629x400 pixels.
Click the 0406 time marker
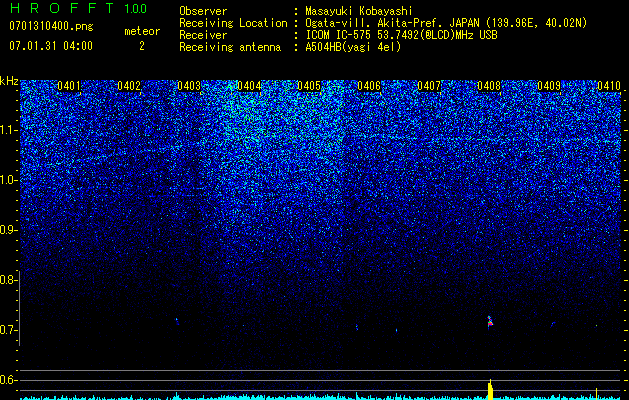[x=369, y=86]
